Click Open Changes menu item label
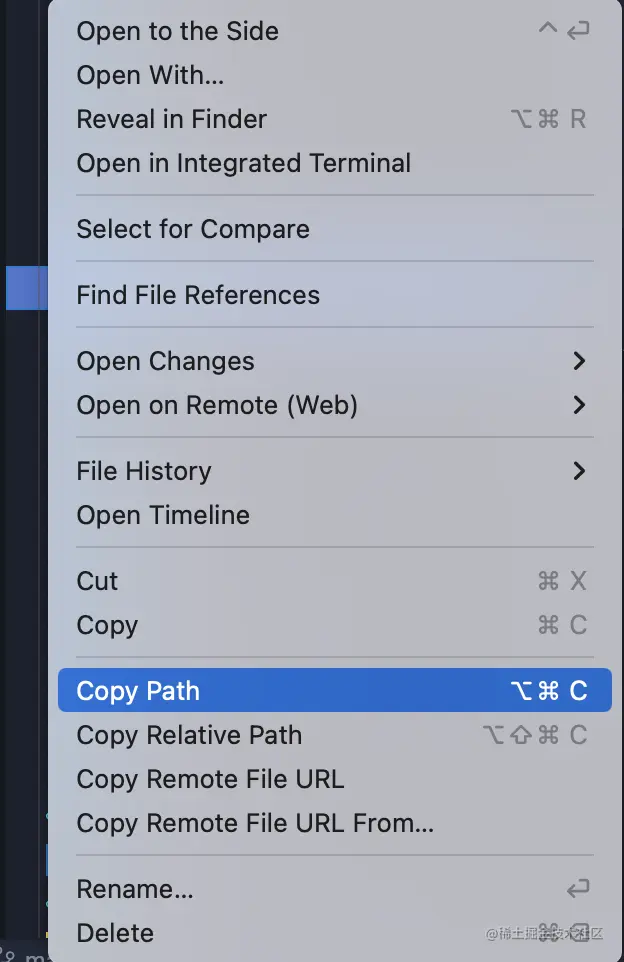 pos(166,361)
